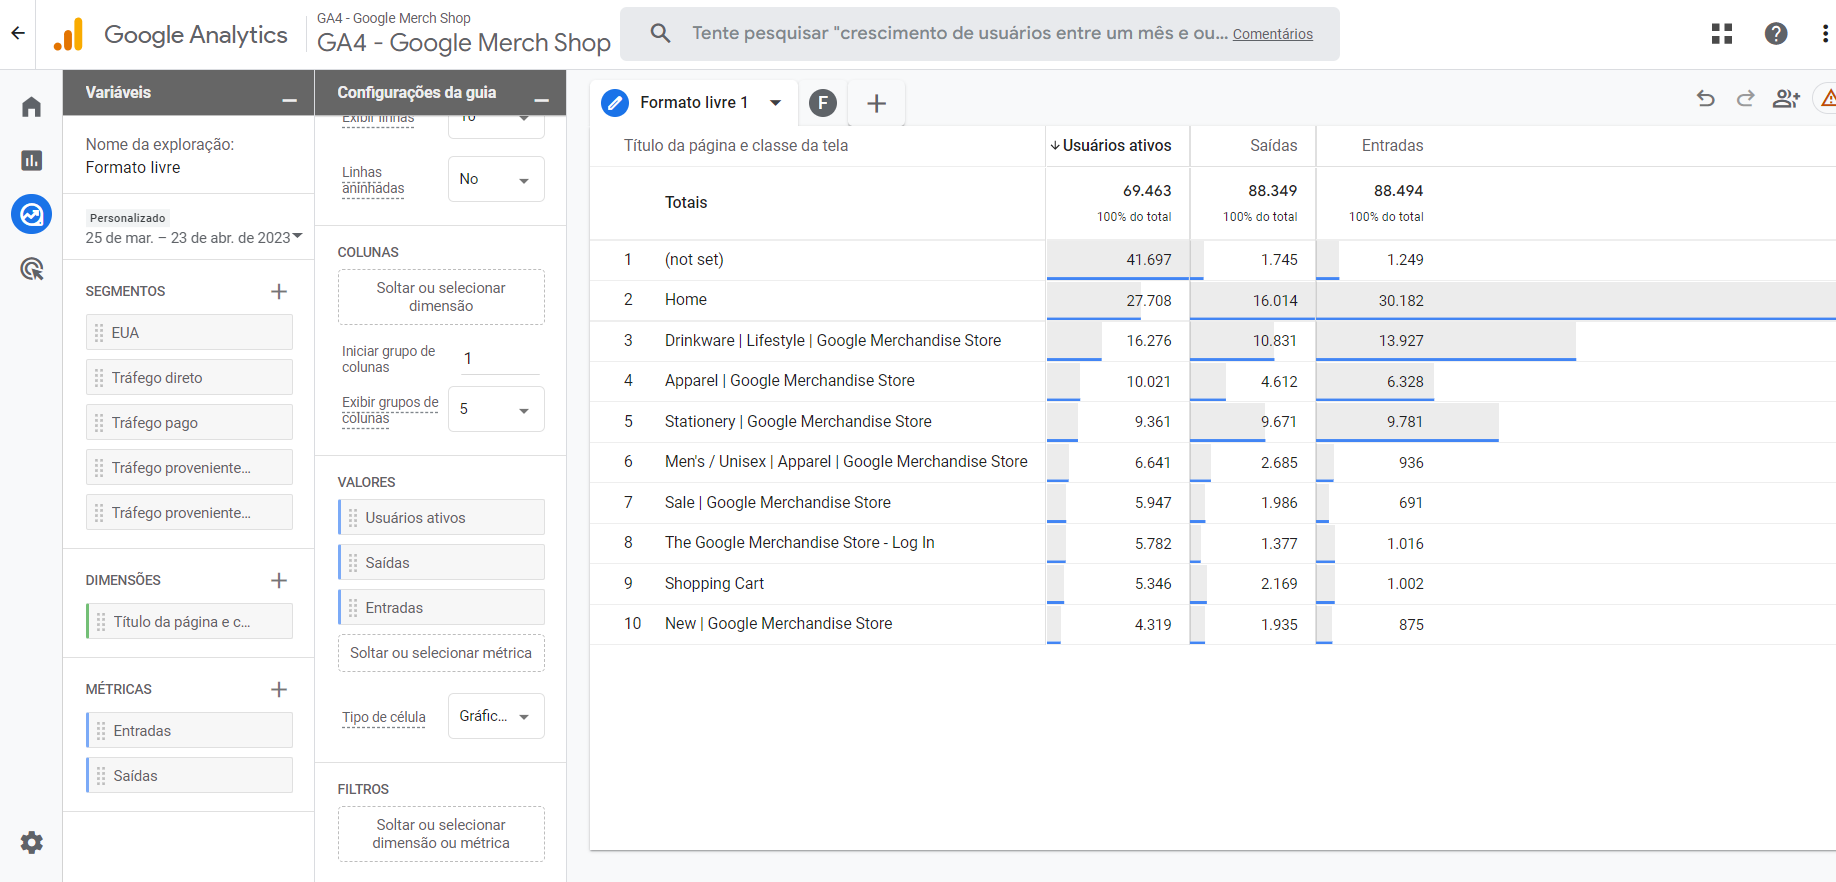
Task: Click the pencil icon on Formato livre tab
Action: click(615, 102)
